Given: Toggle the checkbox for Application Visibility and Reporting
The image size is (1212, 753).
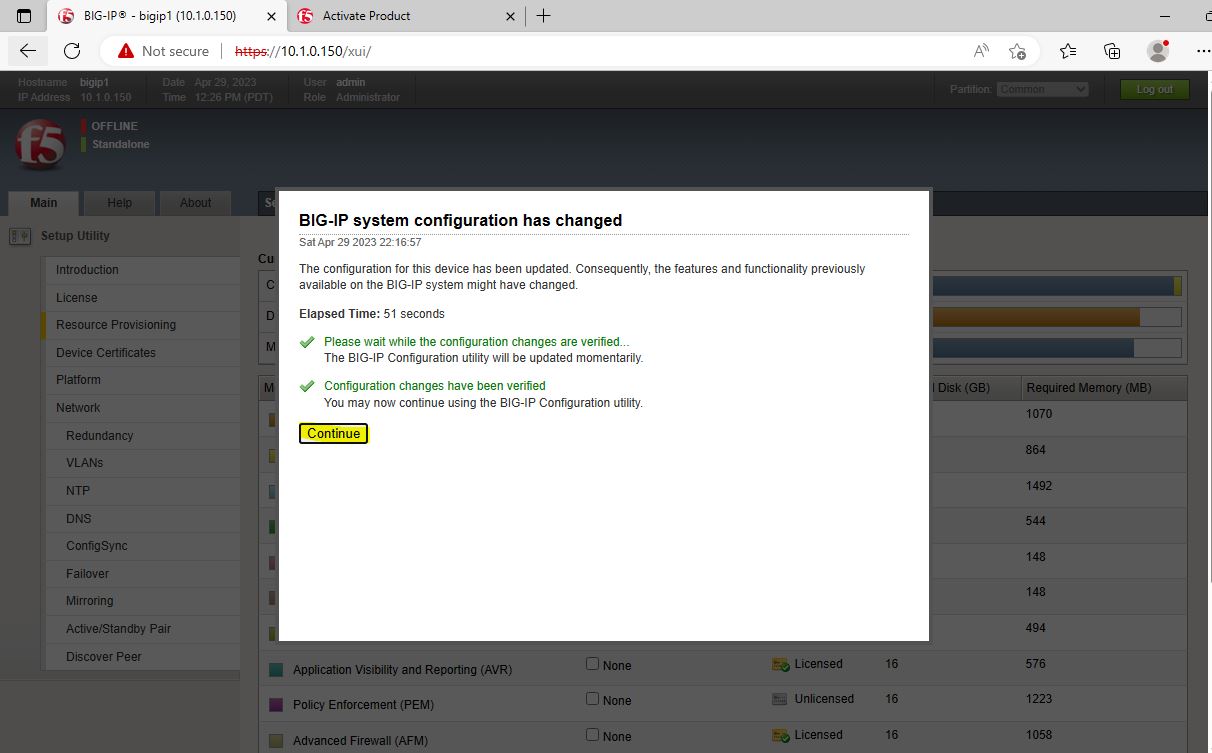Looking at the screenshot, I should [593, 664].
